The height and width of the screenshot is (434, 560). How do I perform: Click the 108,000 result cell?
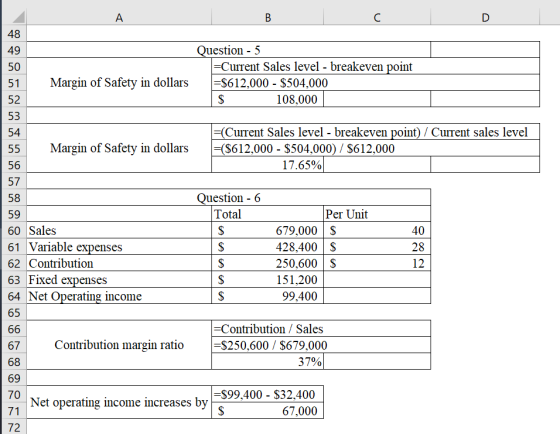pos(268,99)
